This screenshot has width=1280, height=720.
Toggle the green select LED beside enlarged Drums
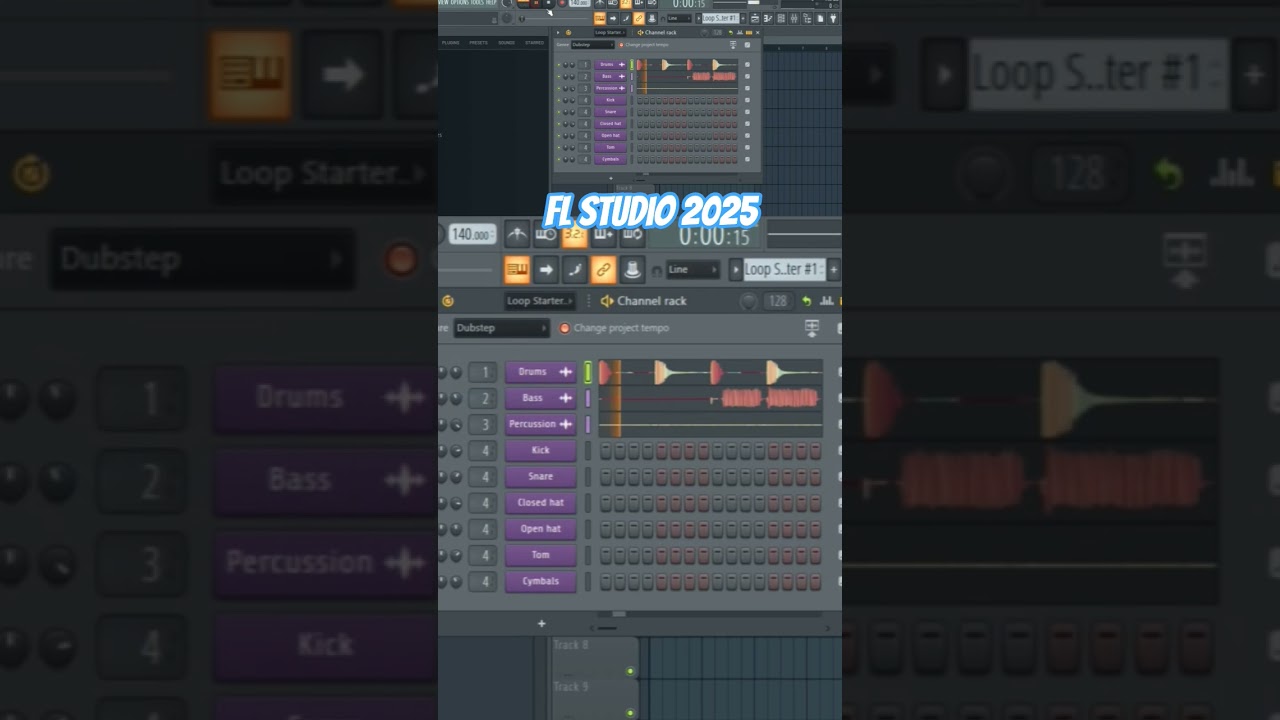pyautogui.click(x=588, y=372)
